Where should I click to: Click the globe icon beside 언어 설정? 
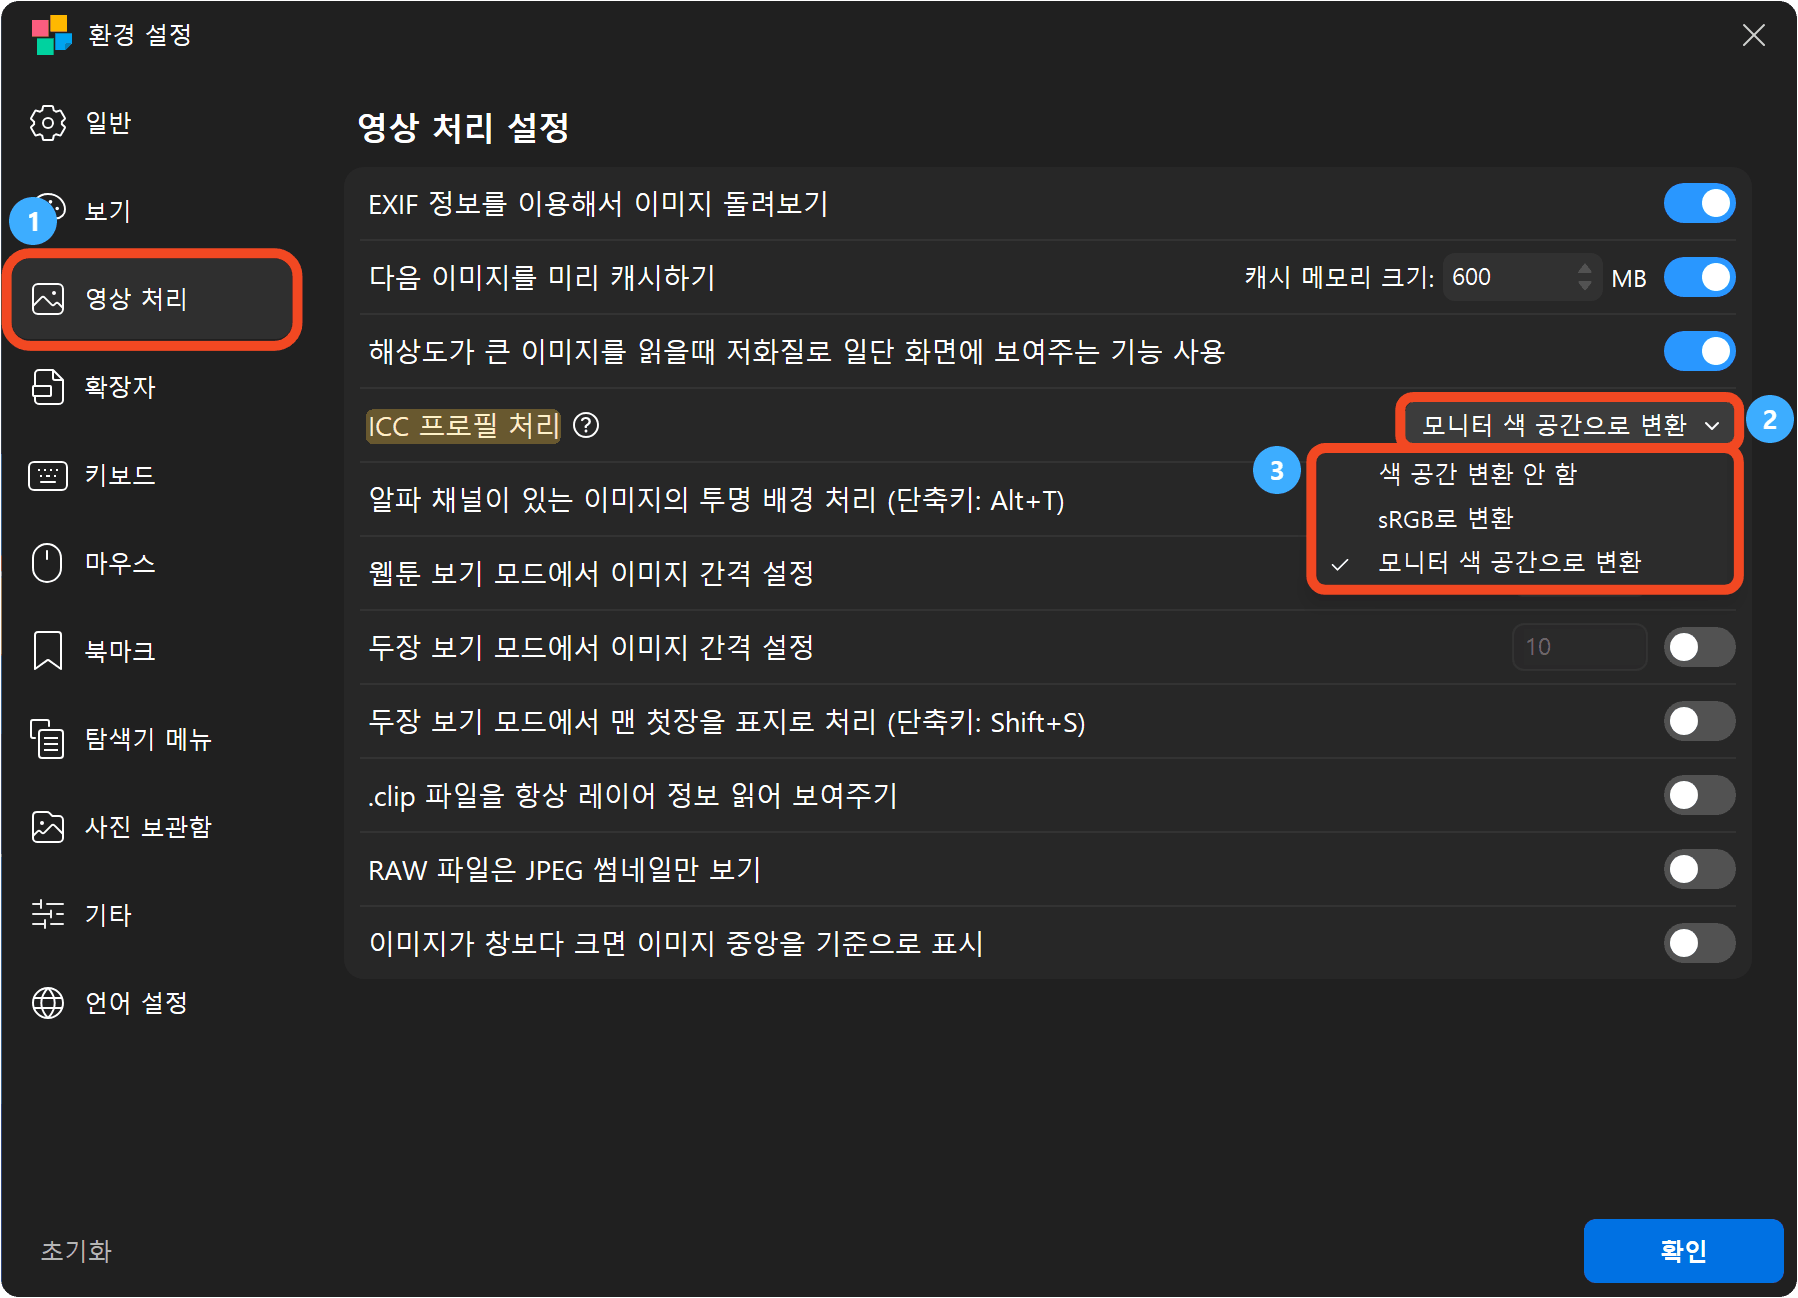tap(48, 1003)
